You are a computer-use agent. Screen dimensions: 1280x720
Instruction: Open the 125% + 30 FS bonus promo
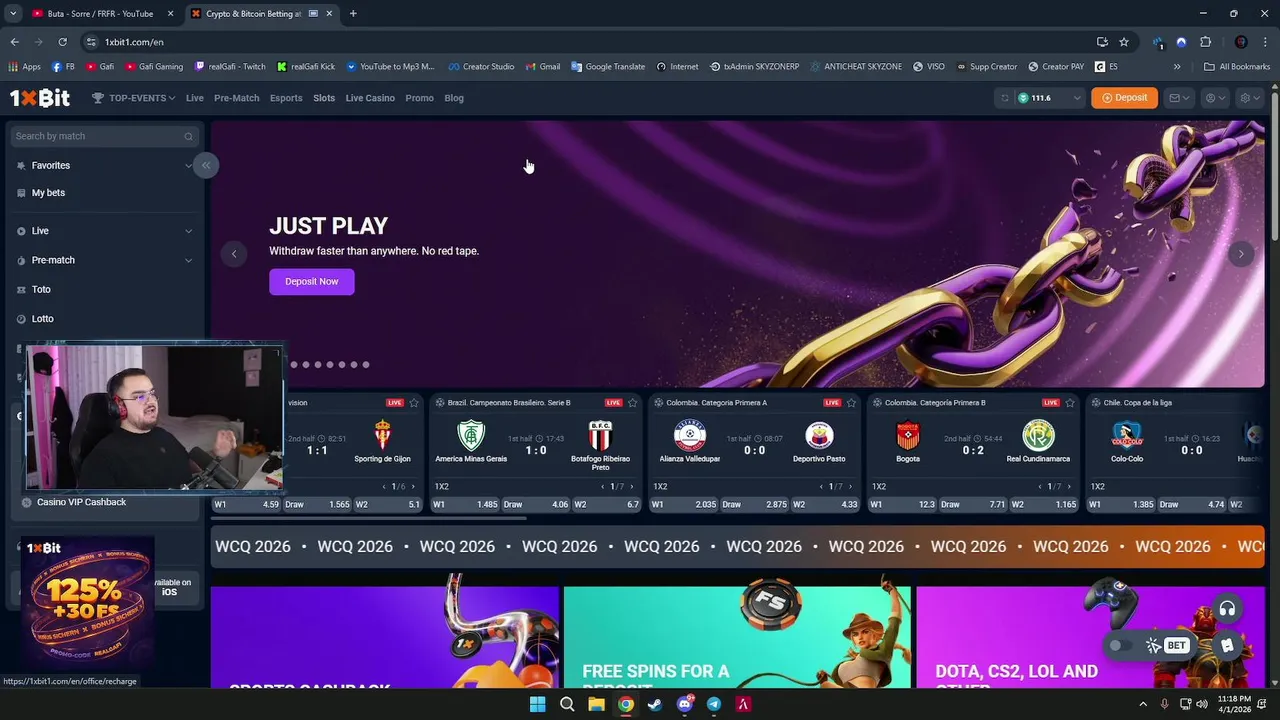point(88,603)
